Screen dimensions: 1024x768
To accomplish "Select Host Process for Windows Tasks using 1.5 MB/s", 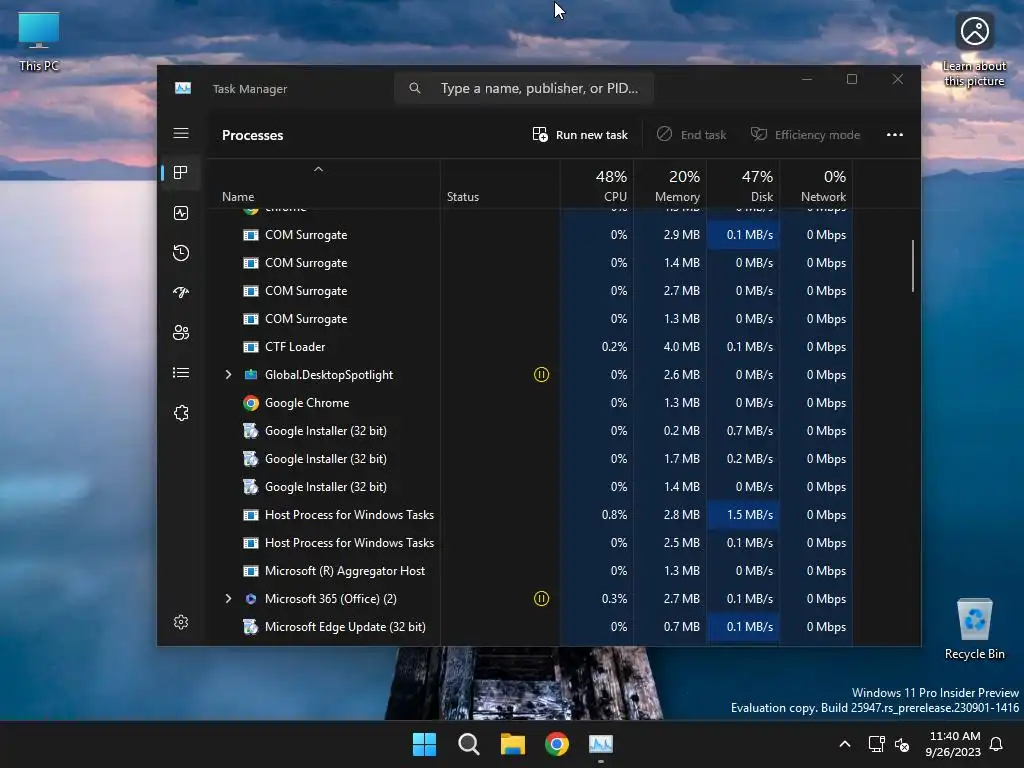I will (x=530, y=515).
